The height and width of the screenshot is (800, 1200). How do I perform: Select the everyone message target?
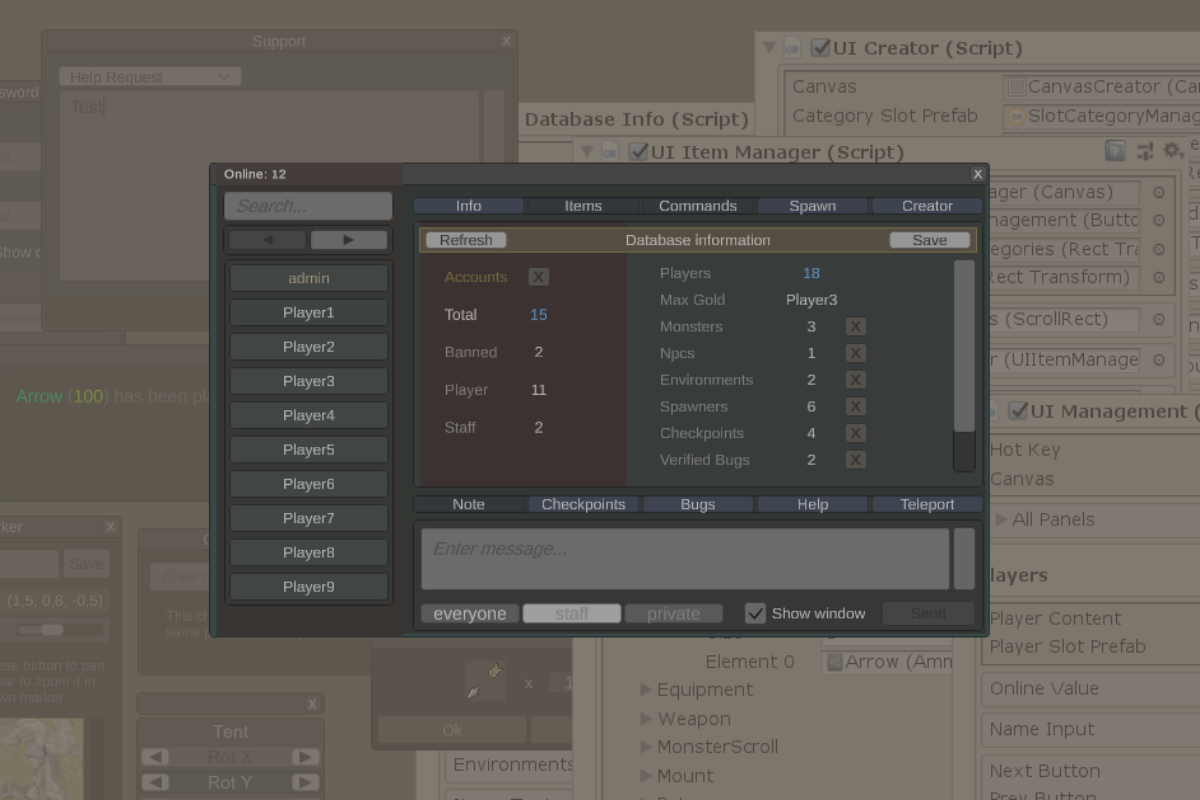(x=470, y=614)
